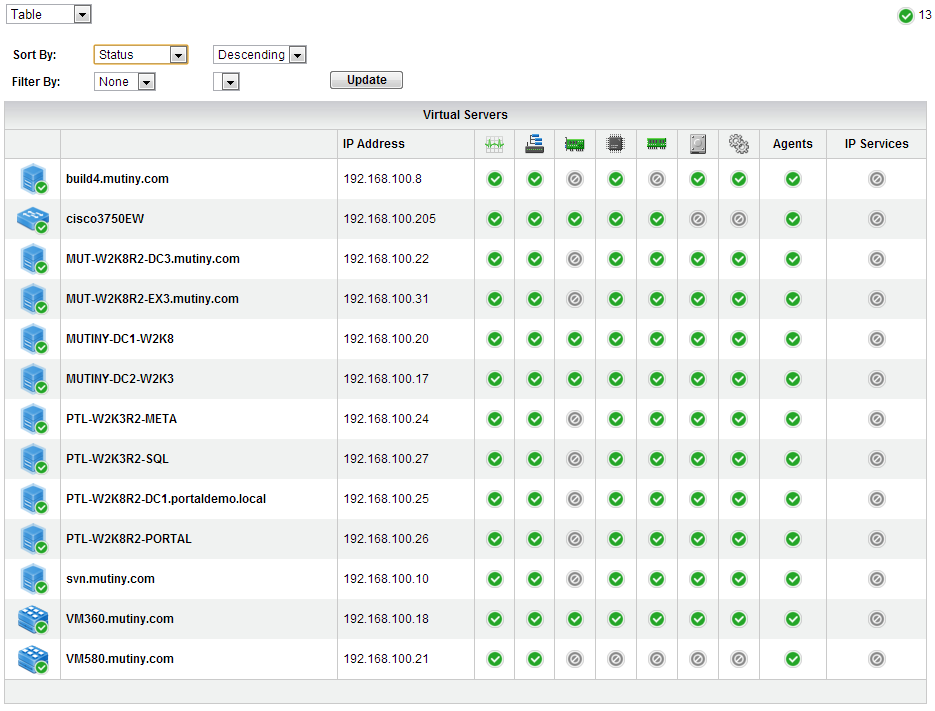Screen dimensions: 935x711
Task: Click MUTINY-DC2-W2K3 heartbeat status icon
Action: click(494, 379)
